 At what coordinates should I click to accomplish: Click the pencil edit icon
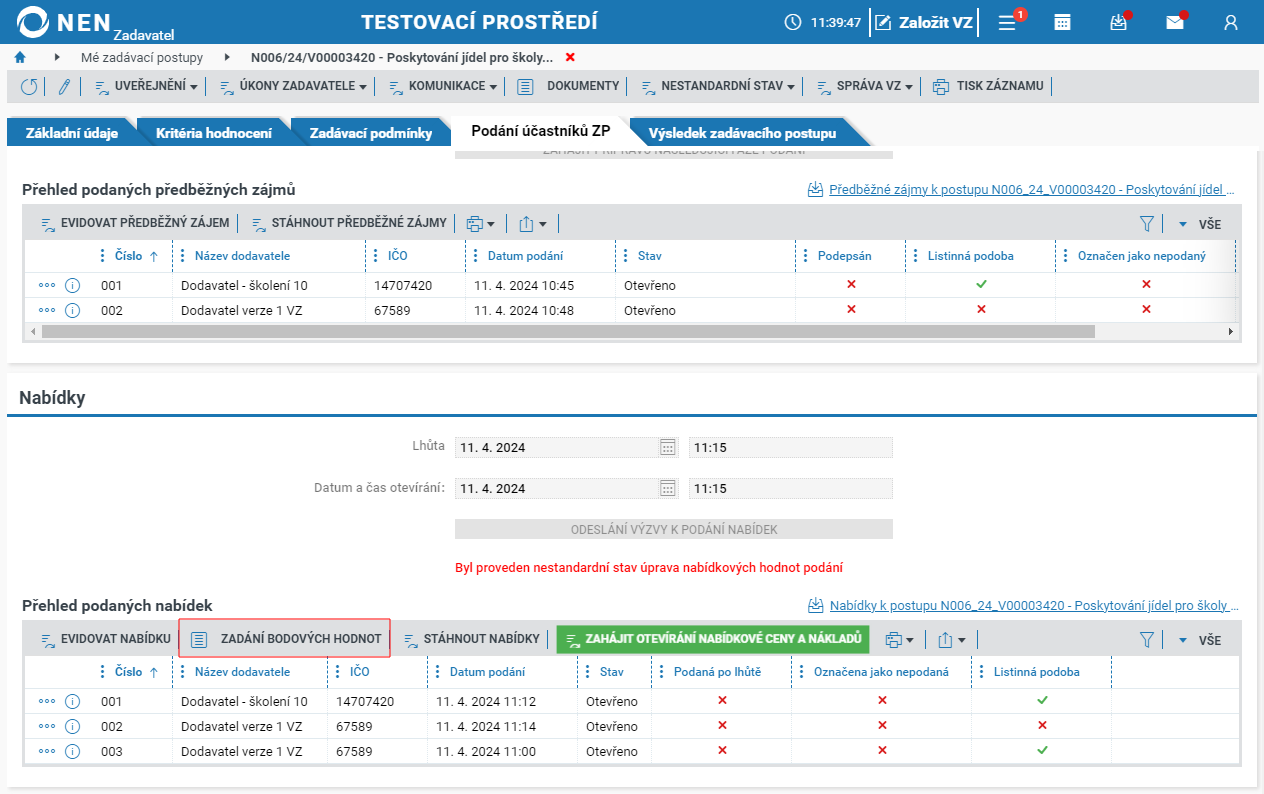pyautogui.click(x=64, y=87)
